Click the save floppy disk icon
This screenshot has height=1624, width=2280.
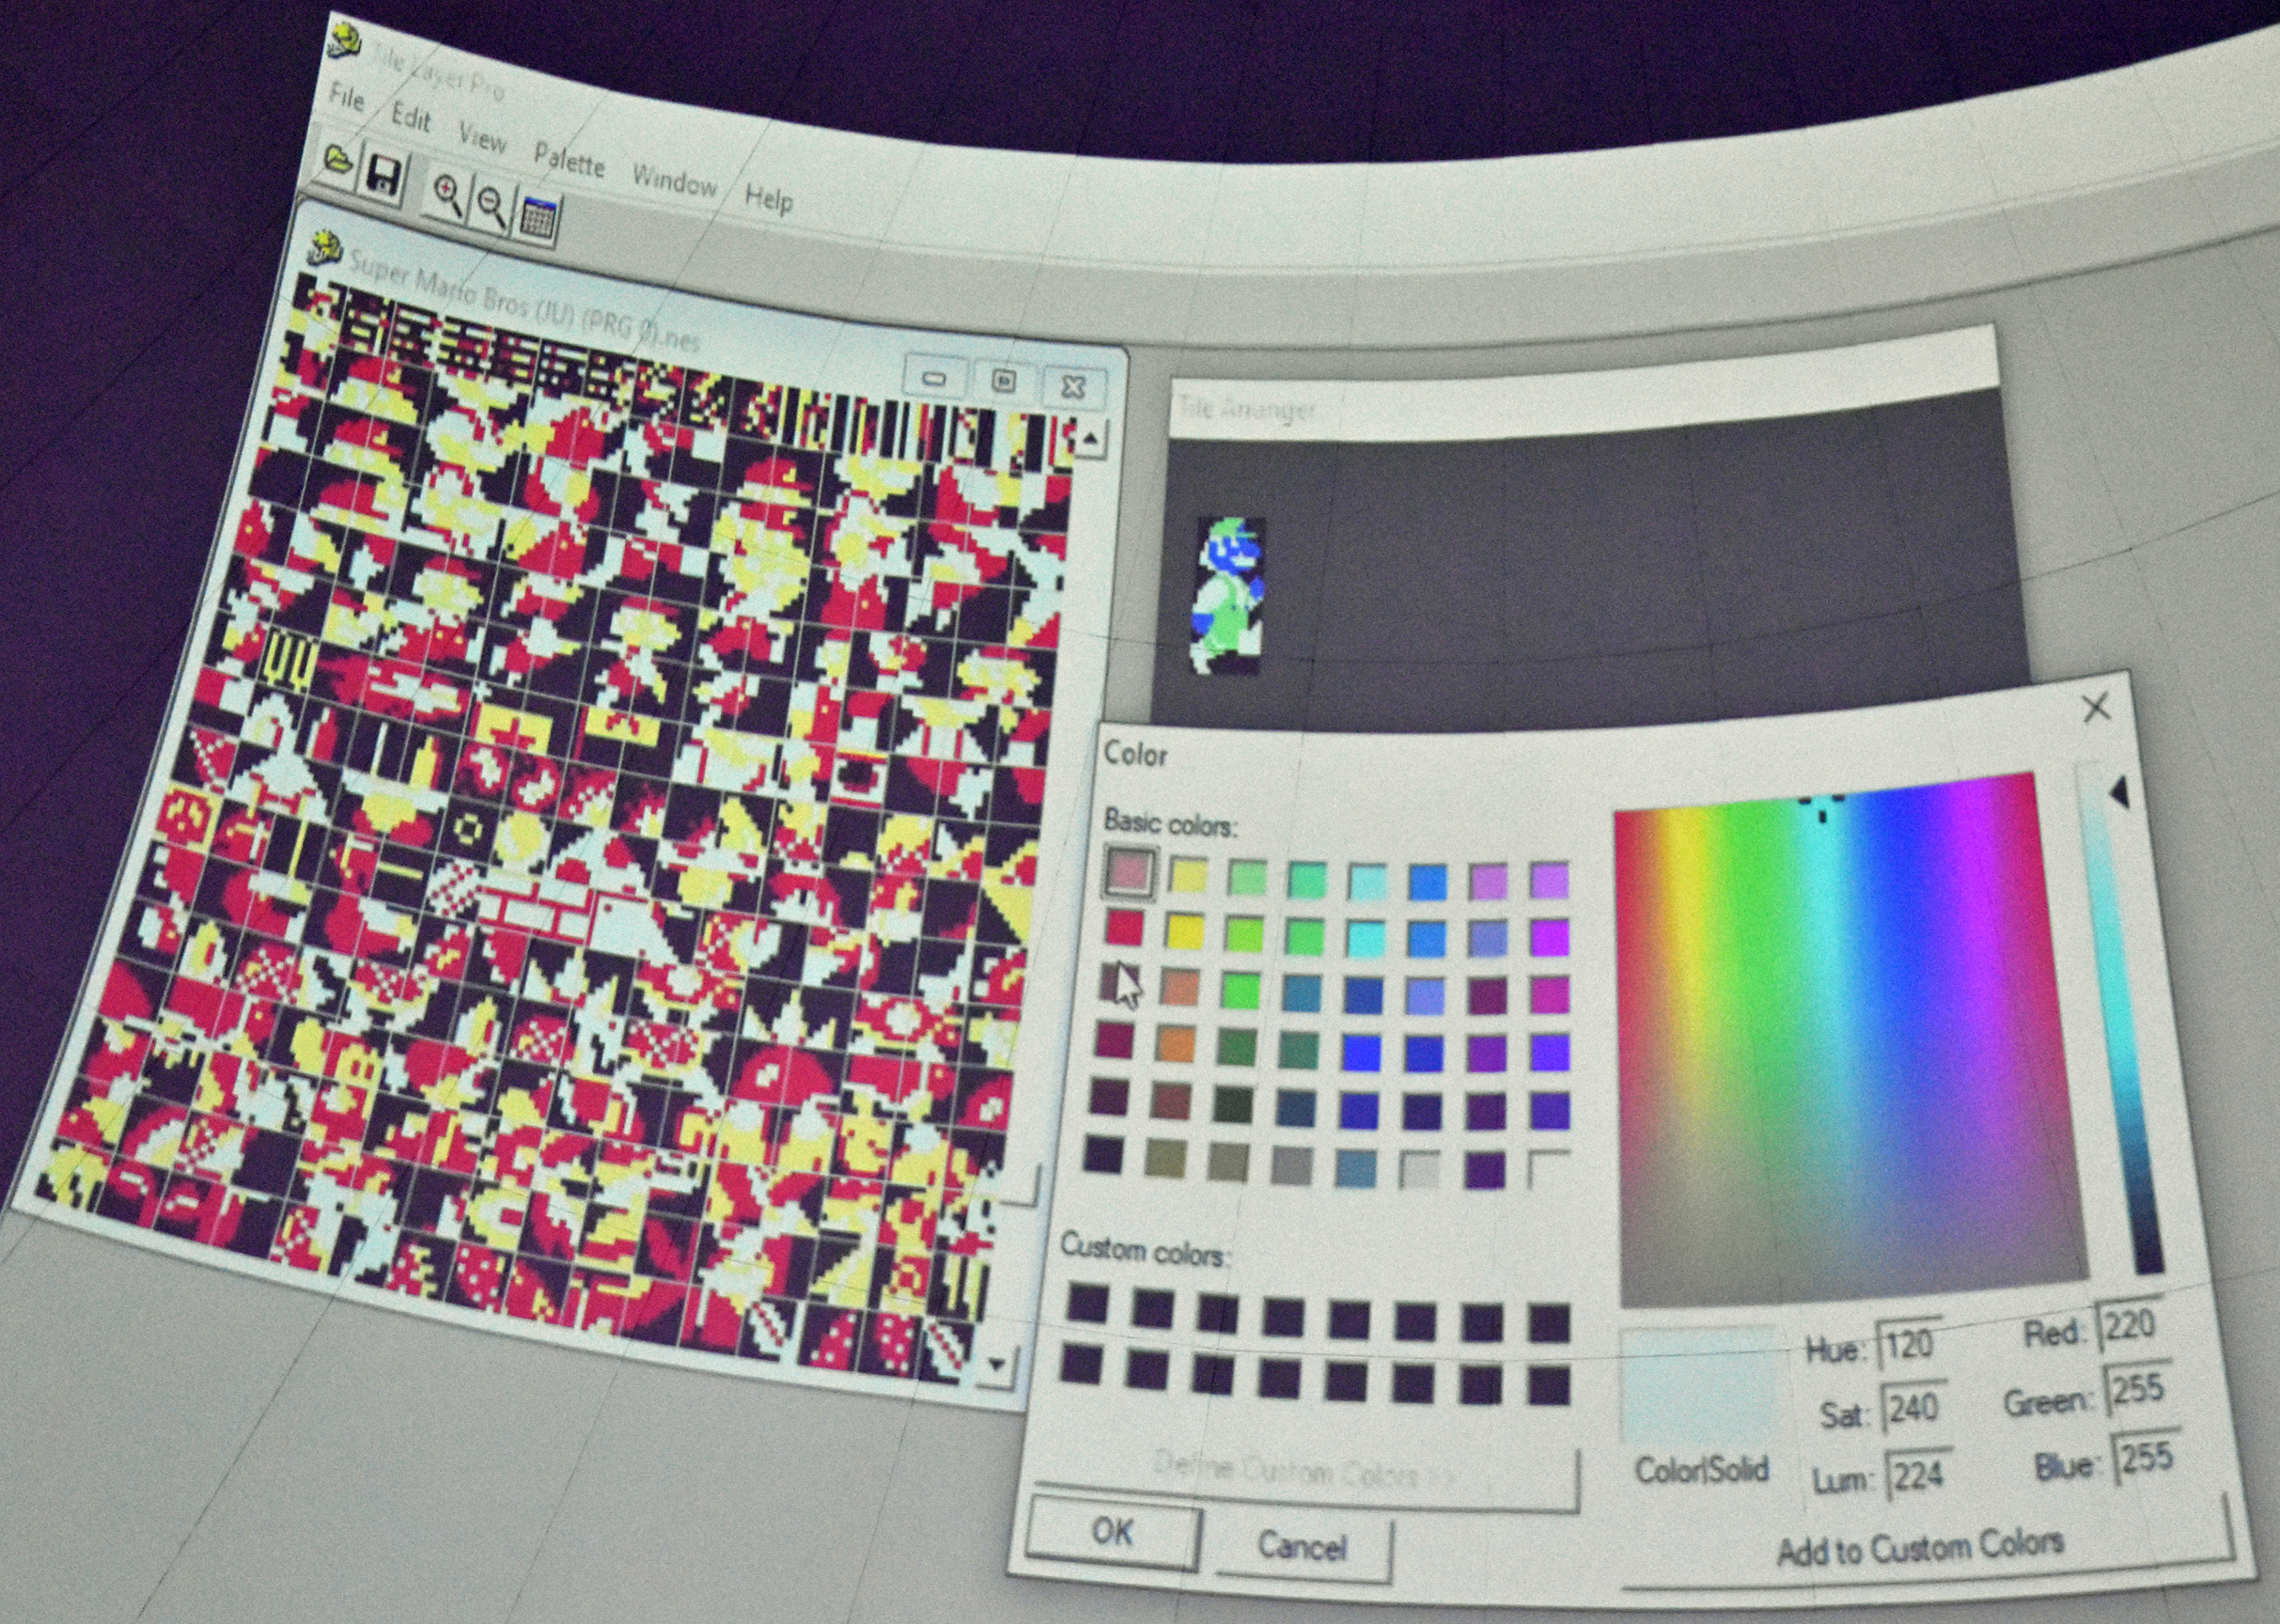[383, 177]
